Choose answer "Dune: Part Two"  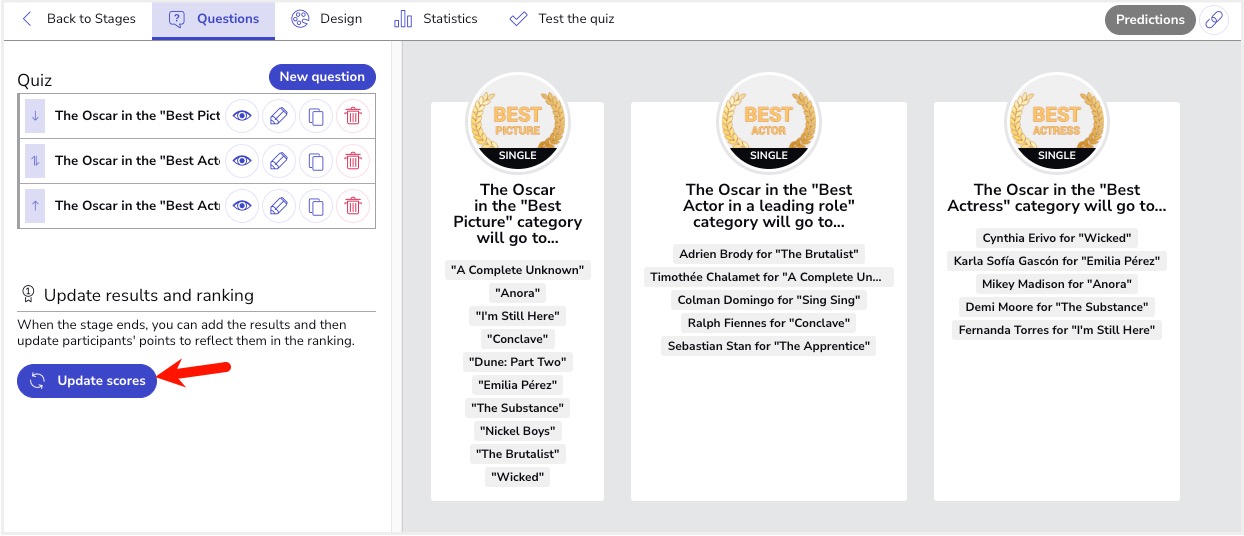(517, 362)
